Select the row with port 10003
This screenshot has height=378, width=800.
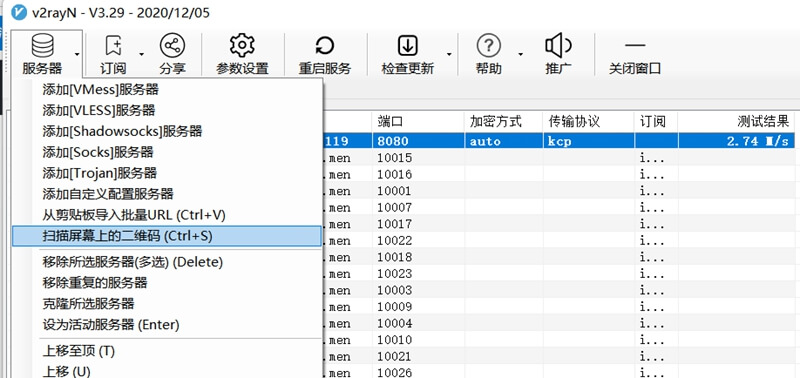tap(559, 290)
